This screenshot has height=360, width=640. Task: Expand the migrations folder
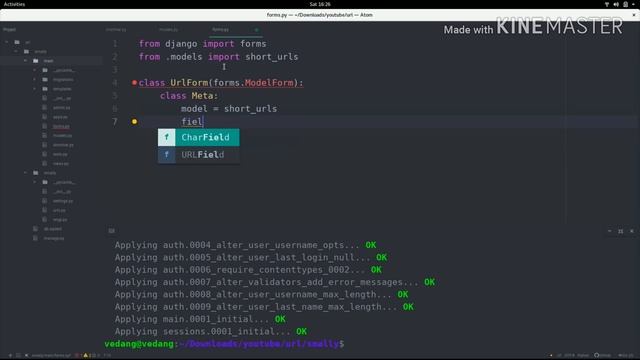35,80
